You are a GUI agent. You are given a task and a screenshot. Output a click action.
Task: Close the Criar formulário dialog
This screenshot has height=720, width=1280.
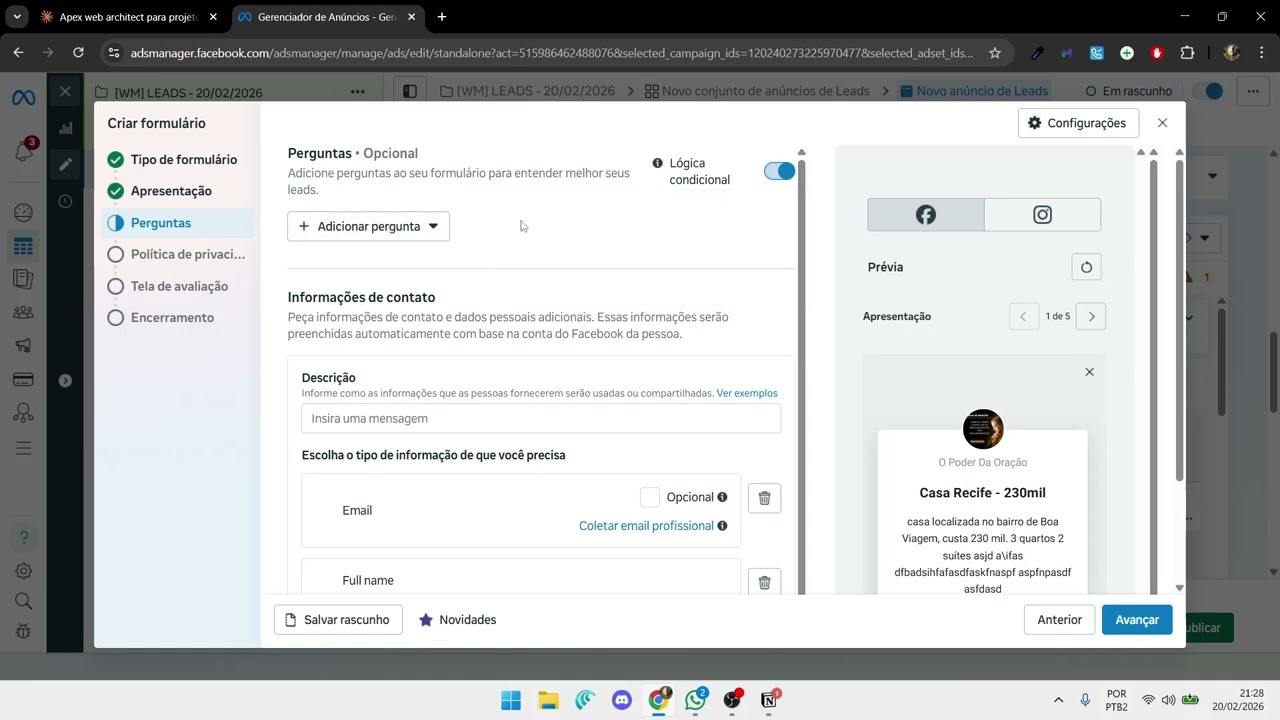[1162, 123]
